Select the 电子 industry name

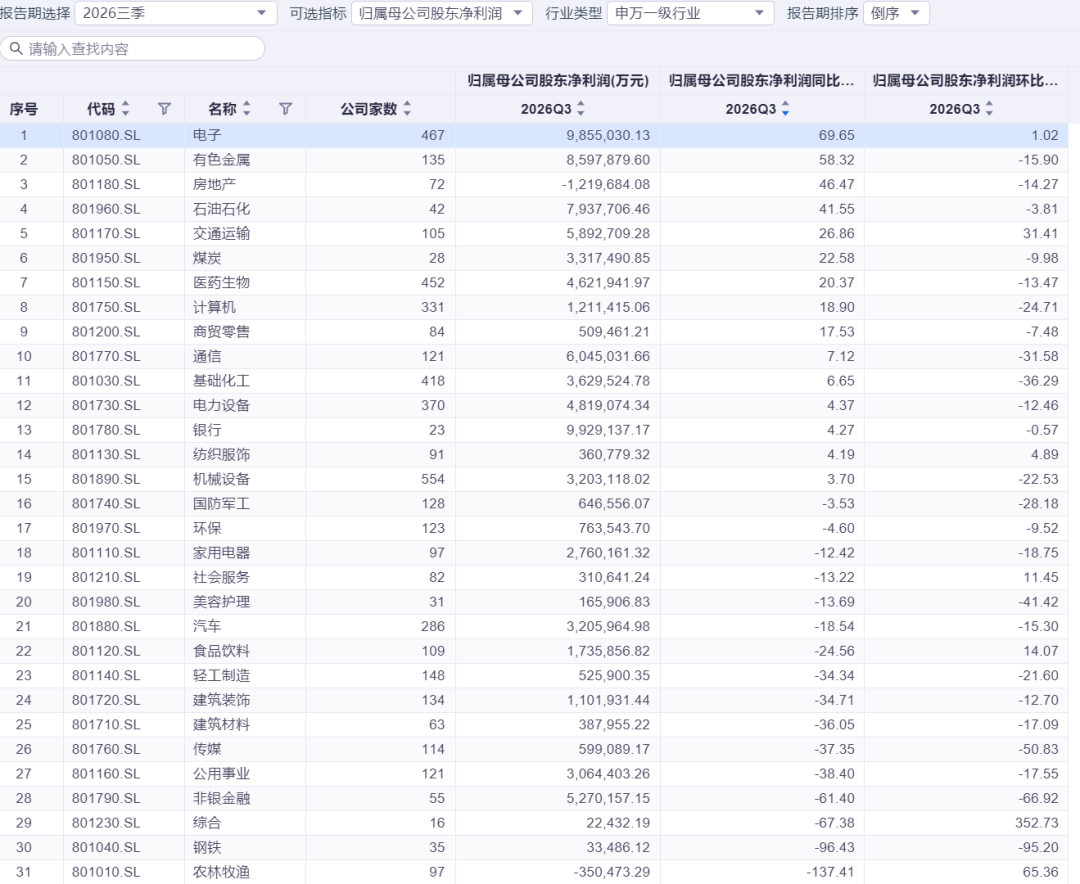(207, 135)
